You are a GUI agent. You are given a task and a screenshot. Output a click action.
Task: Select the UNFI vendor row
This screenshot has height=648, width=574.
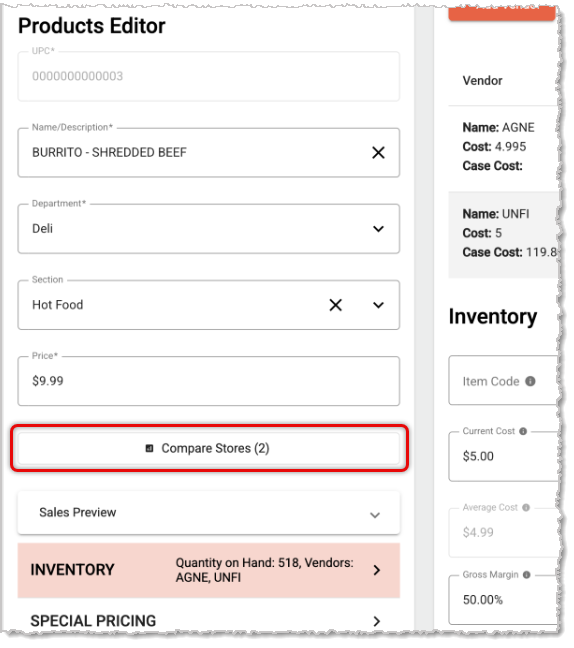[503, 234]
